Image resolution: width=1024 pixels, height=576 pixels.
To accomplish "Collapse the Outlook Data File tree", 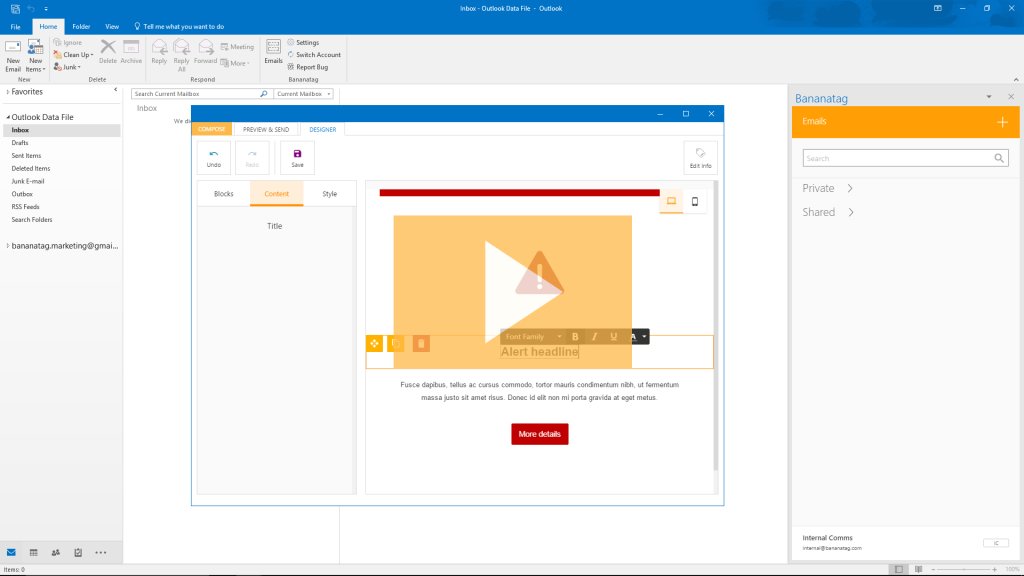I will pos(8,117).
